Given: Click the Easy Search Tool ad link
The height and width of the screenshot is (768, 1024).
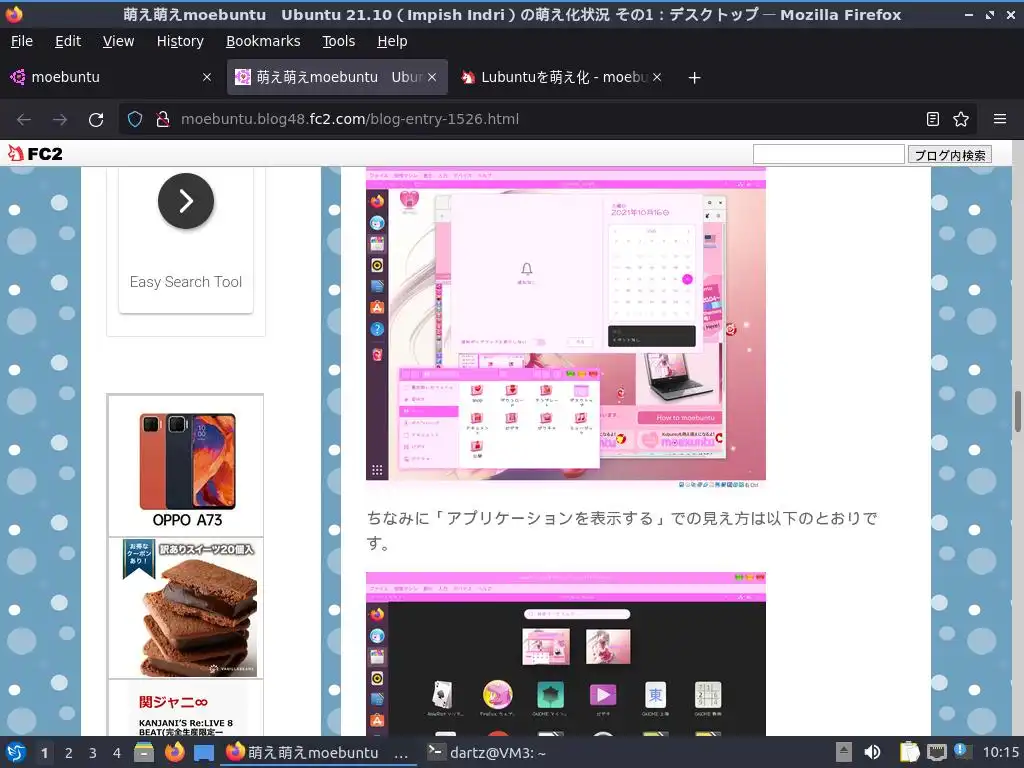Looking at the screenshot, I should tap(186, 282).
